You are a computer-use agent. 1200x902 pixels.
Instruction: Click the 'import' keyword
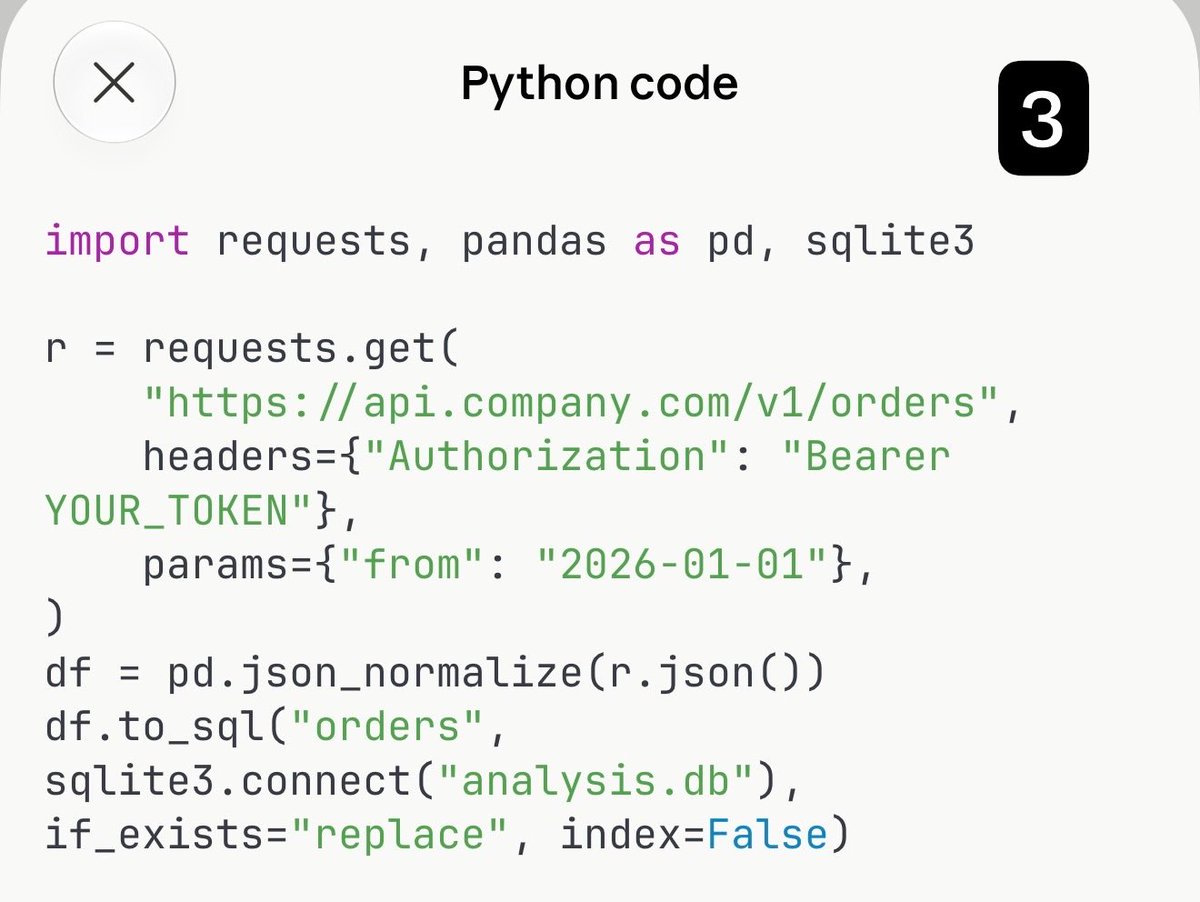[x=117, y=241]
